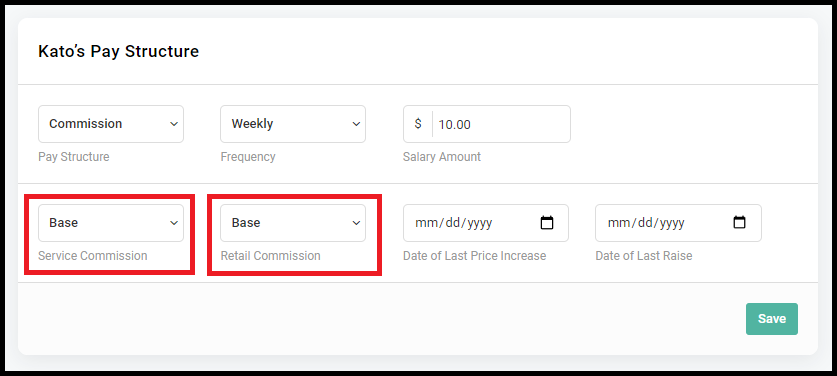This screenshot has height=376, width=837.
Task: Select year segment of Last Price Increase date
Action: [480, 223]
